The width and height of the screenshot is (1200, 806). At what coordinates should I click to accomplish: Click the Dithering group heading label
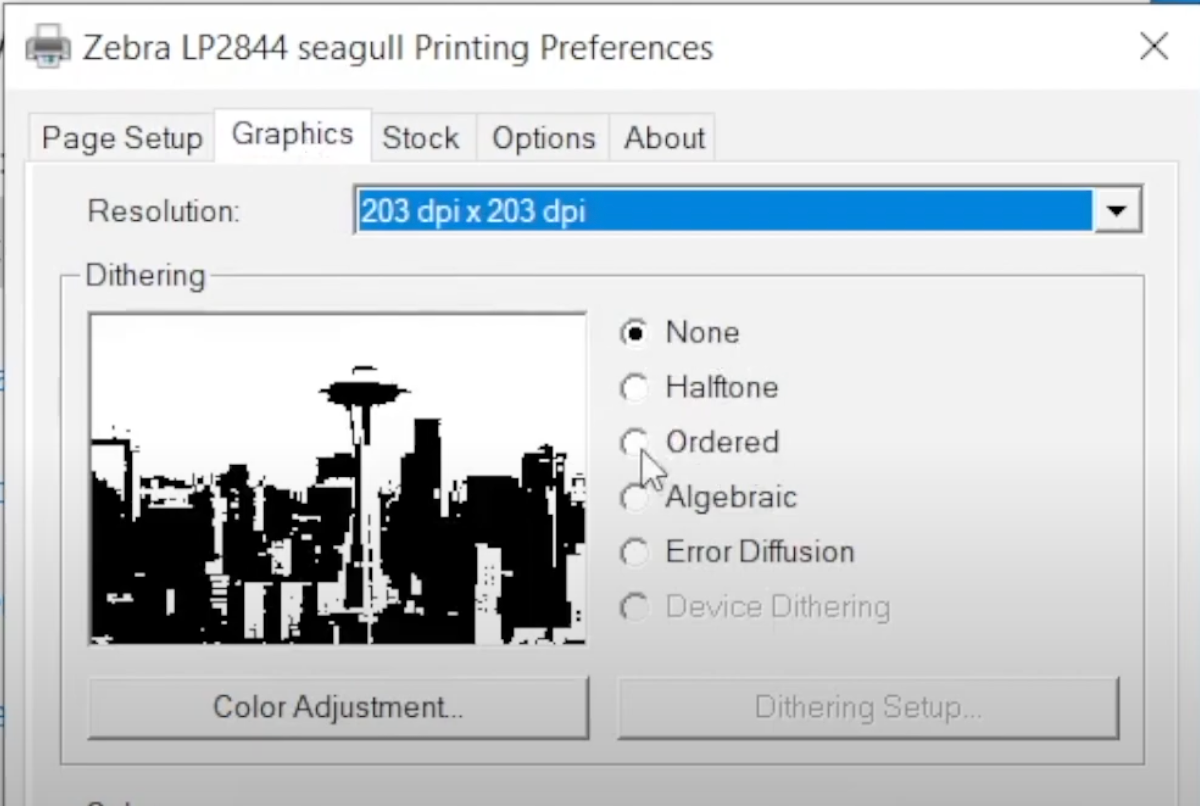point(145,275)
